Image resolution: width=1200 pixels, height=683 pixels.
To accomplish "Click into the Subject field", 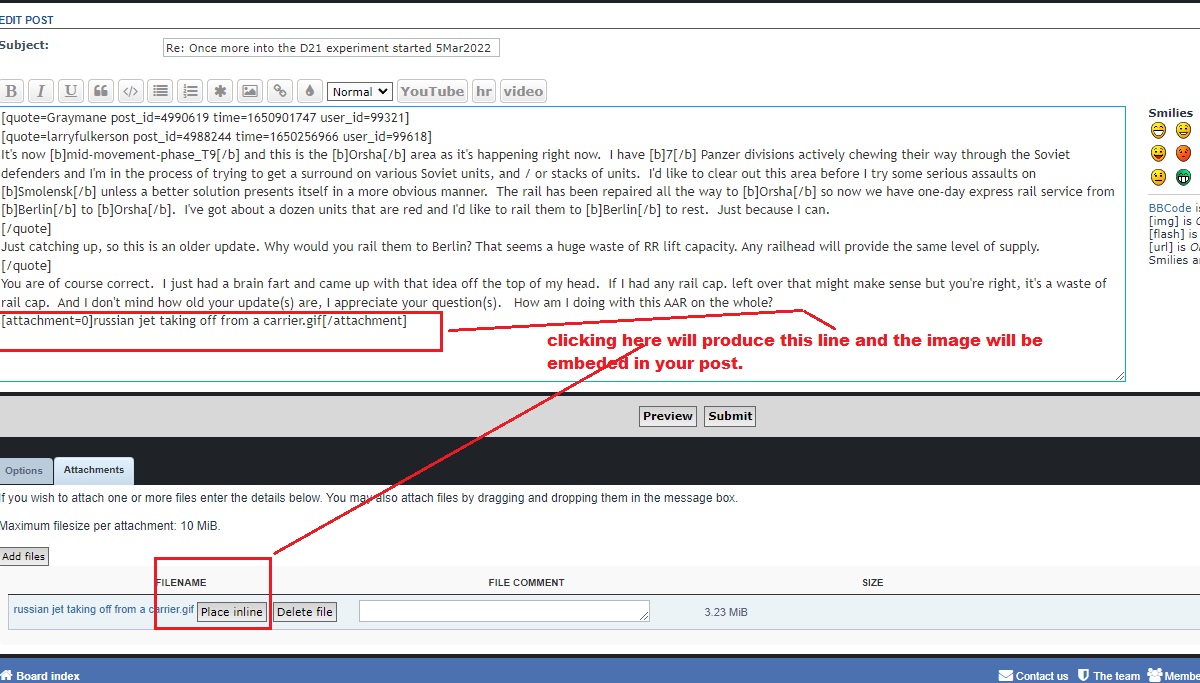I will (331, 48).
